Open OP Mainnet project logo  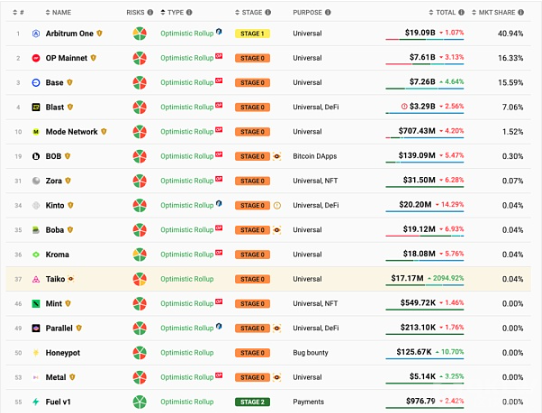pyautogui.click(x=36, y=58)
